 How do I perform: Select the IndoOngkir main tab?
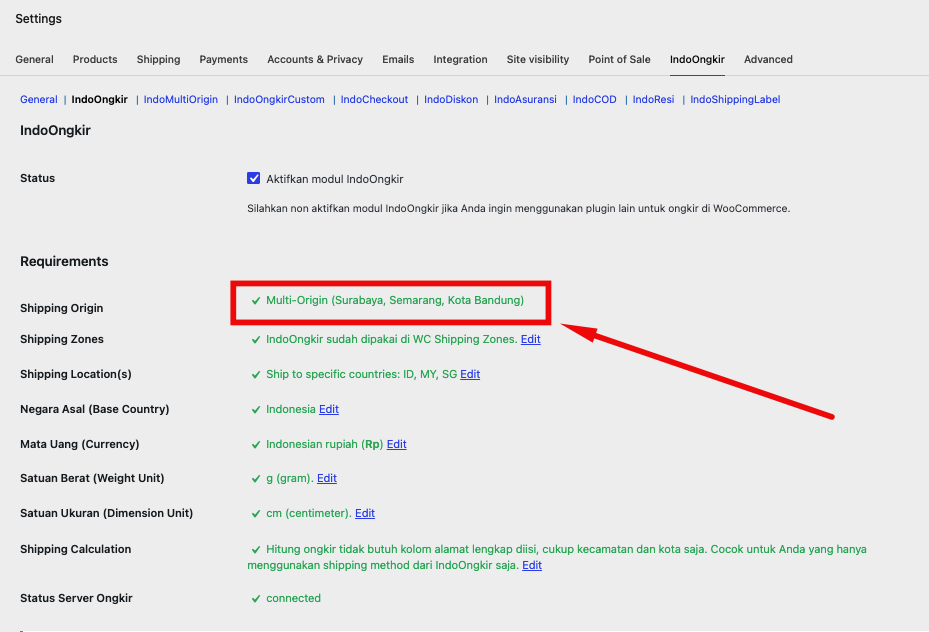point(697,59)
